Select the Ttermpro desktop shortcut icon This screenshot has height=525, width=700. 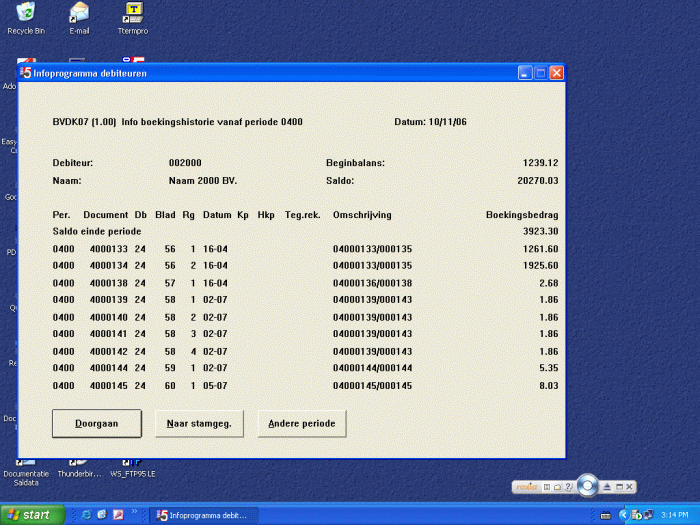(132, 14)
